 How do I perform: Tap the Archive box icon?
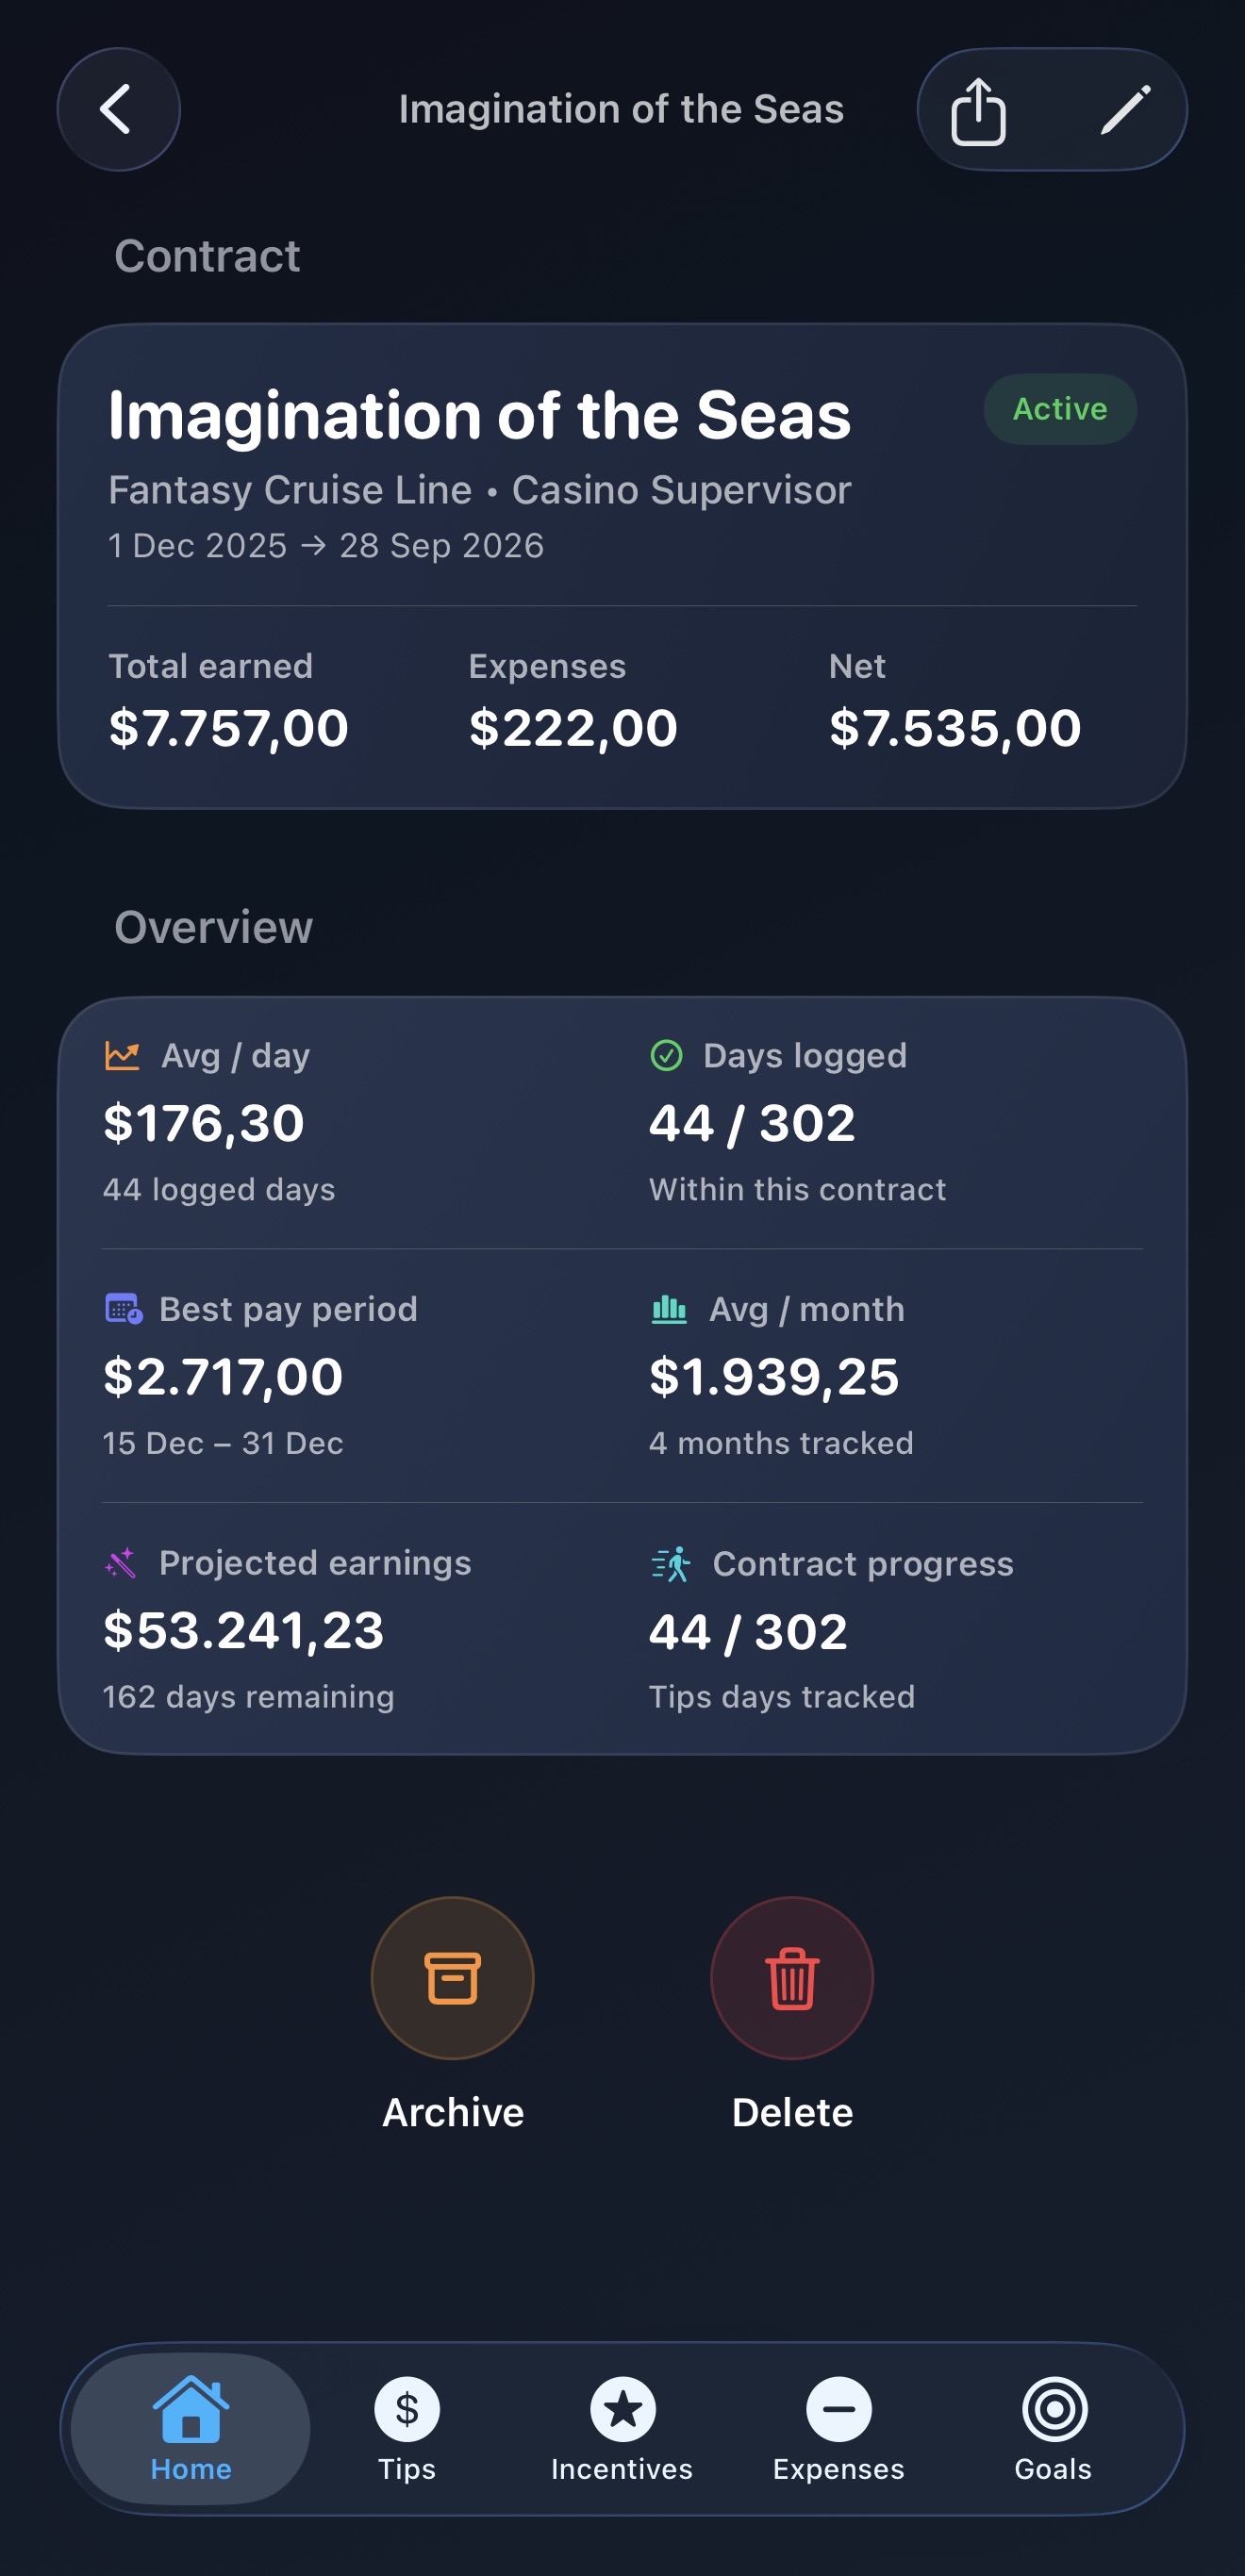tap(452, 1978)
